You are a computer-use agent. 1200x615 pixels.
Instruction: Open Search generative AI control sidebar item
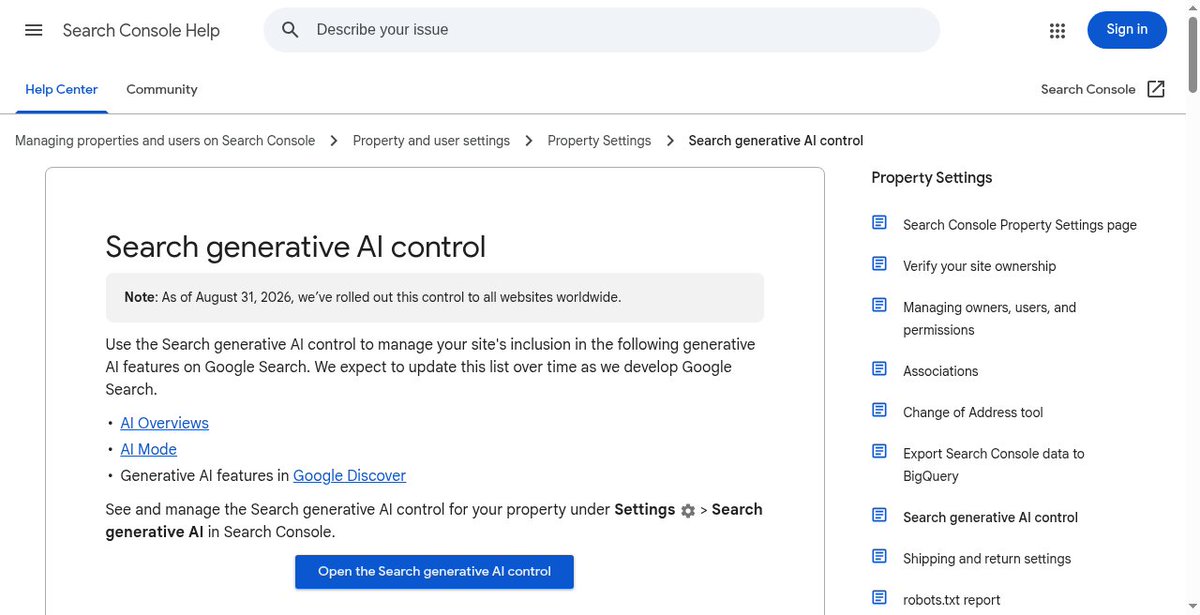pyautogui.click(x=990, y=517)
